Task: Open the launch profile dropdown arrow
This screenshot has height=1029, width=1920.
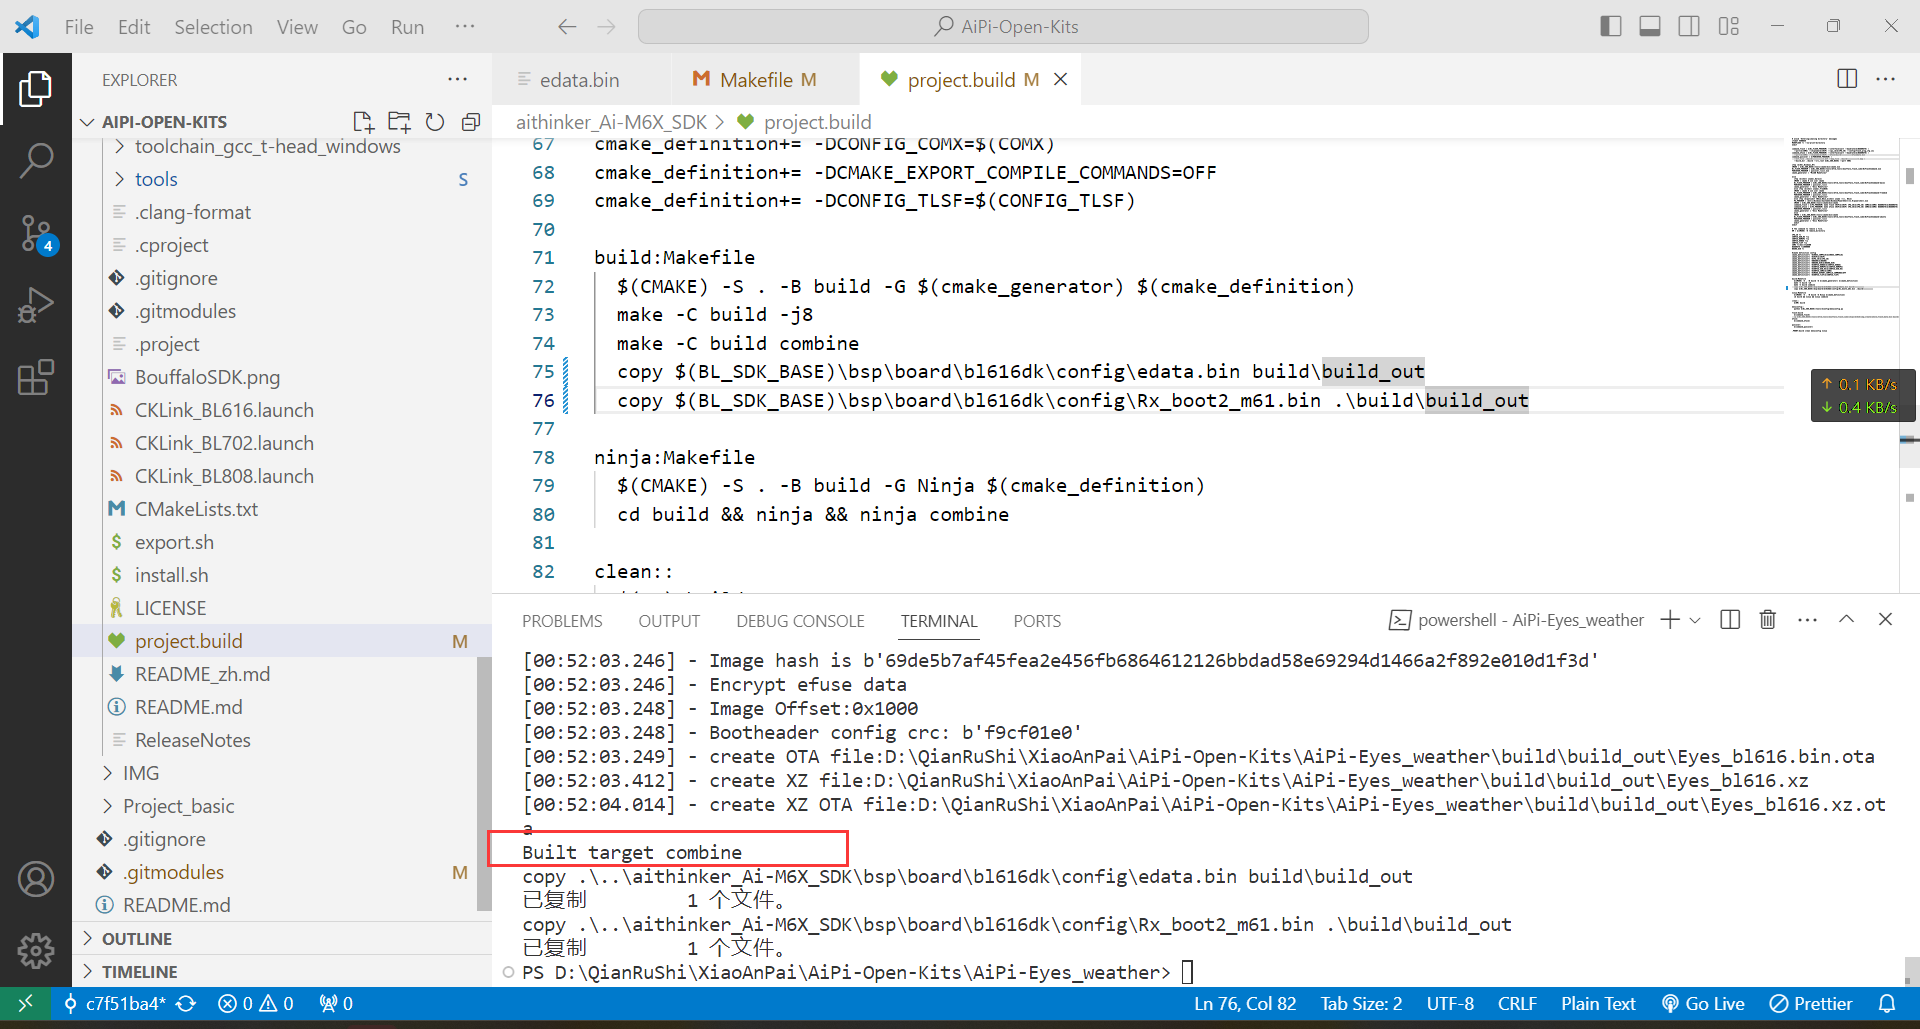Action: click(x=1695, y=620)
